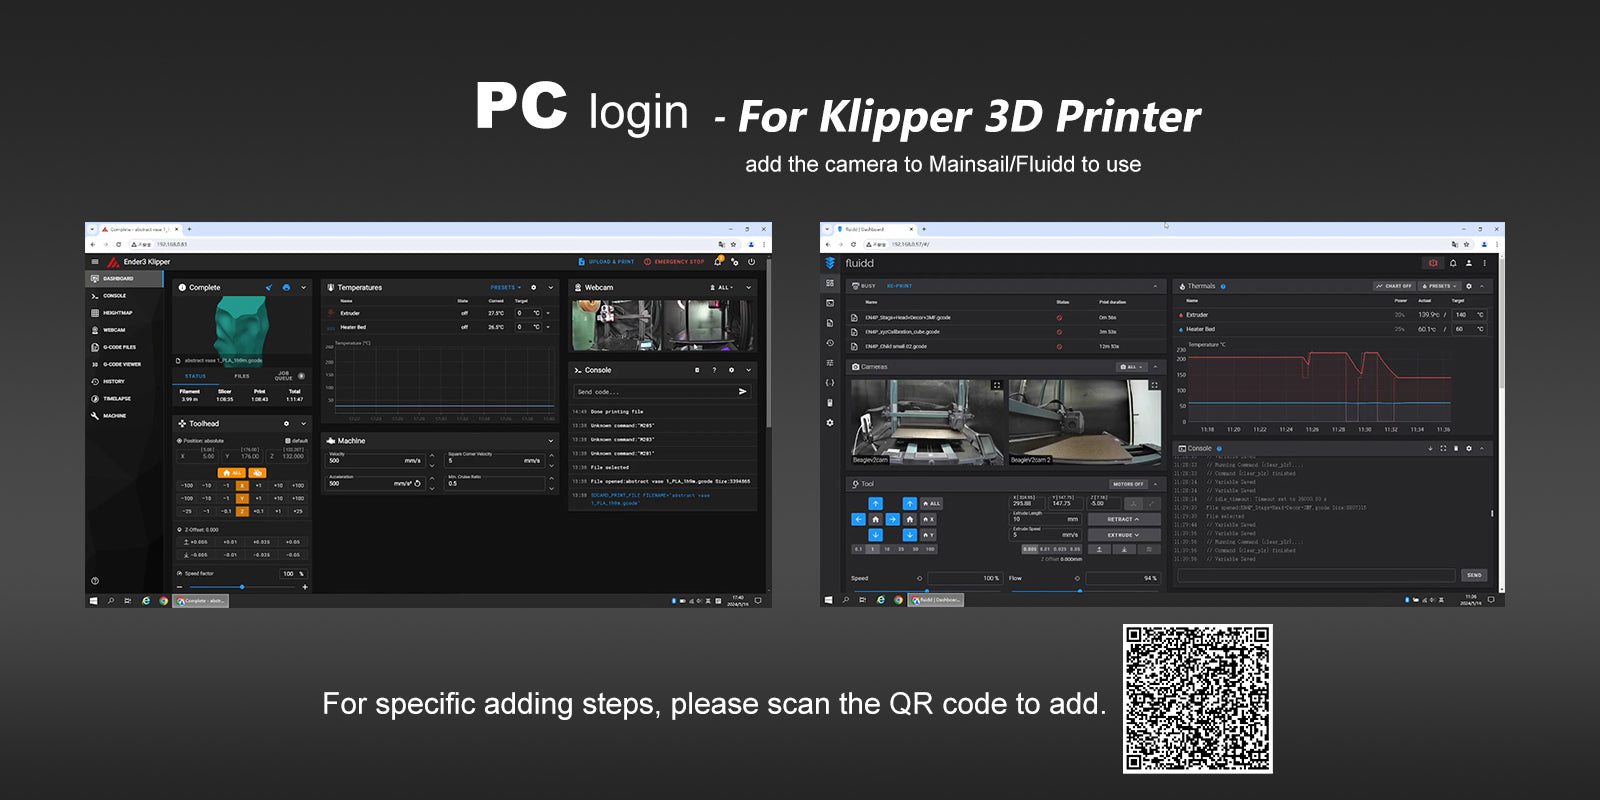
Task: Click the Home All button in Toolhead
Action: [x=231, y=472]
